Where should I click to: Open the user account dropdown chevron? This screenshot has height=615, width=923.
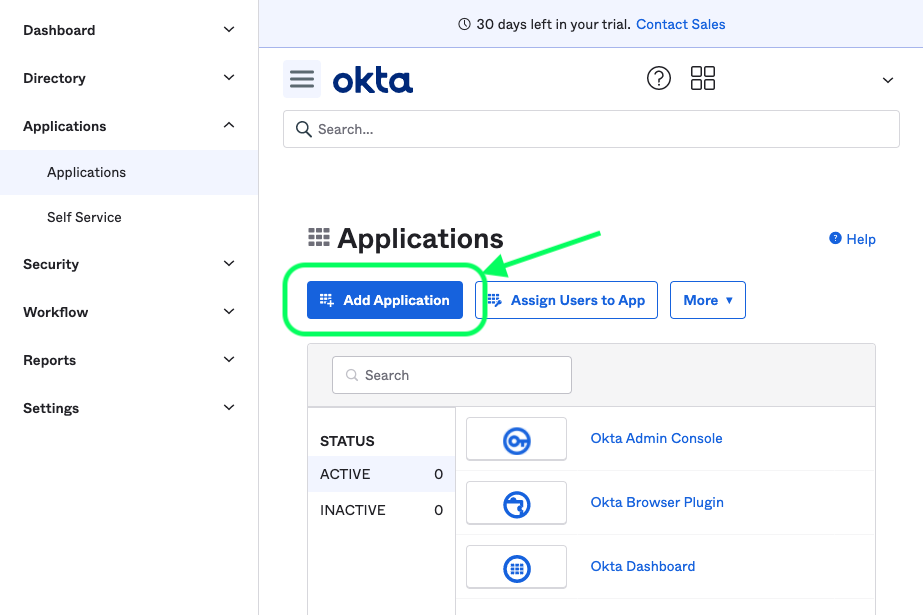888,80
